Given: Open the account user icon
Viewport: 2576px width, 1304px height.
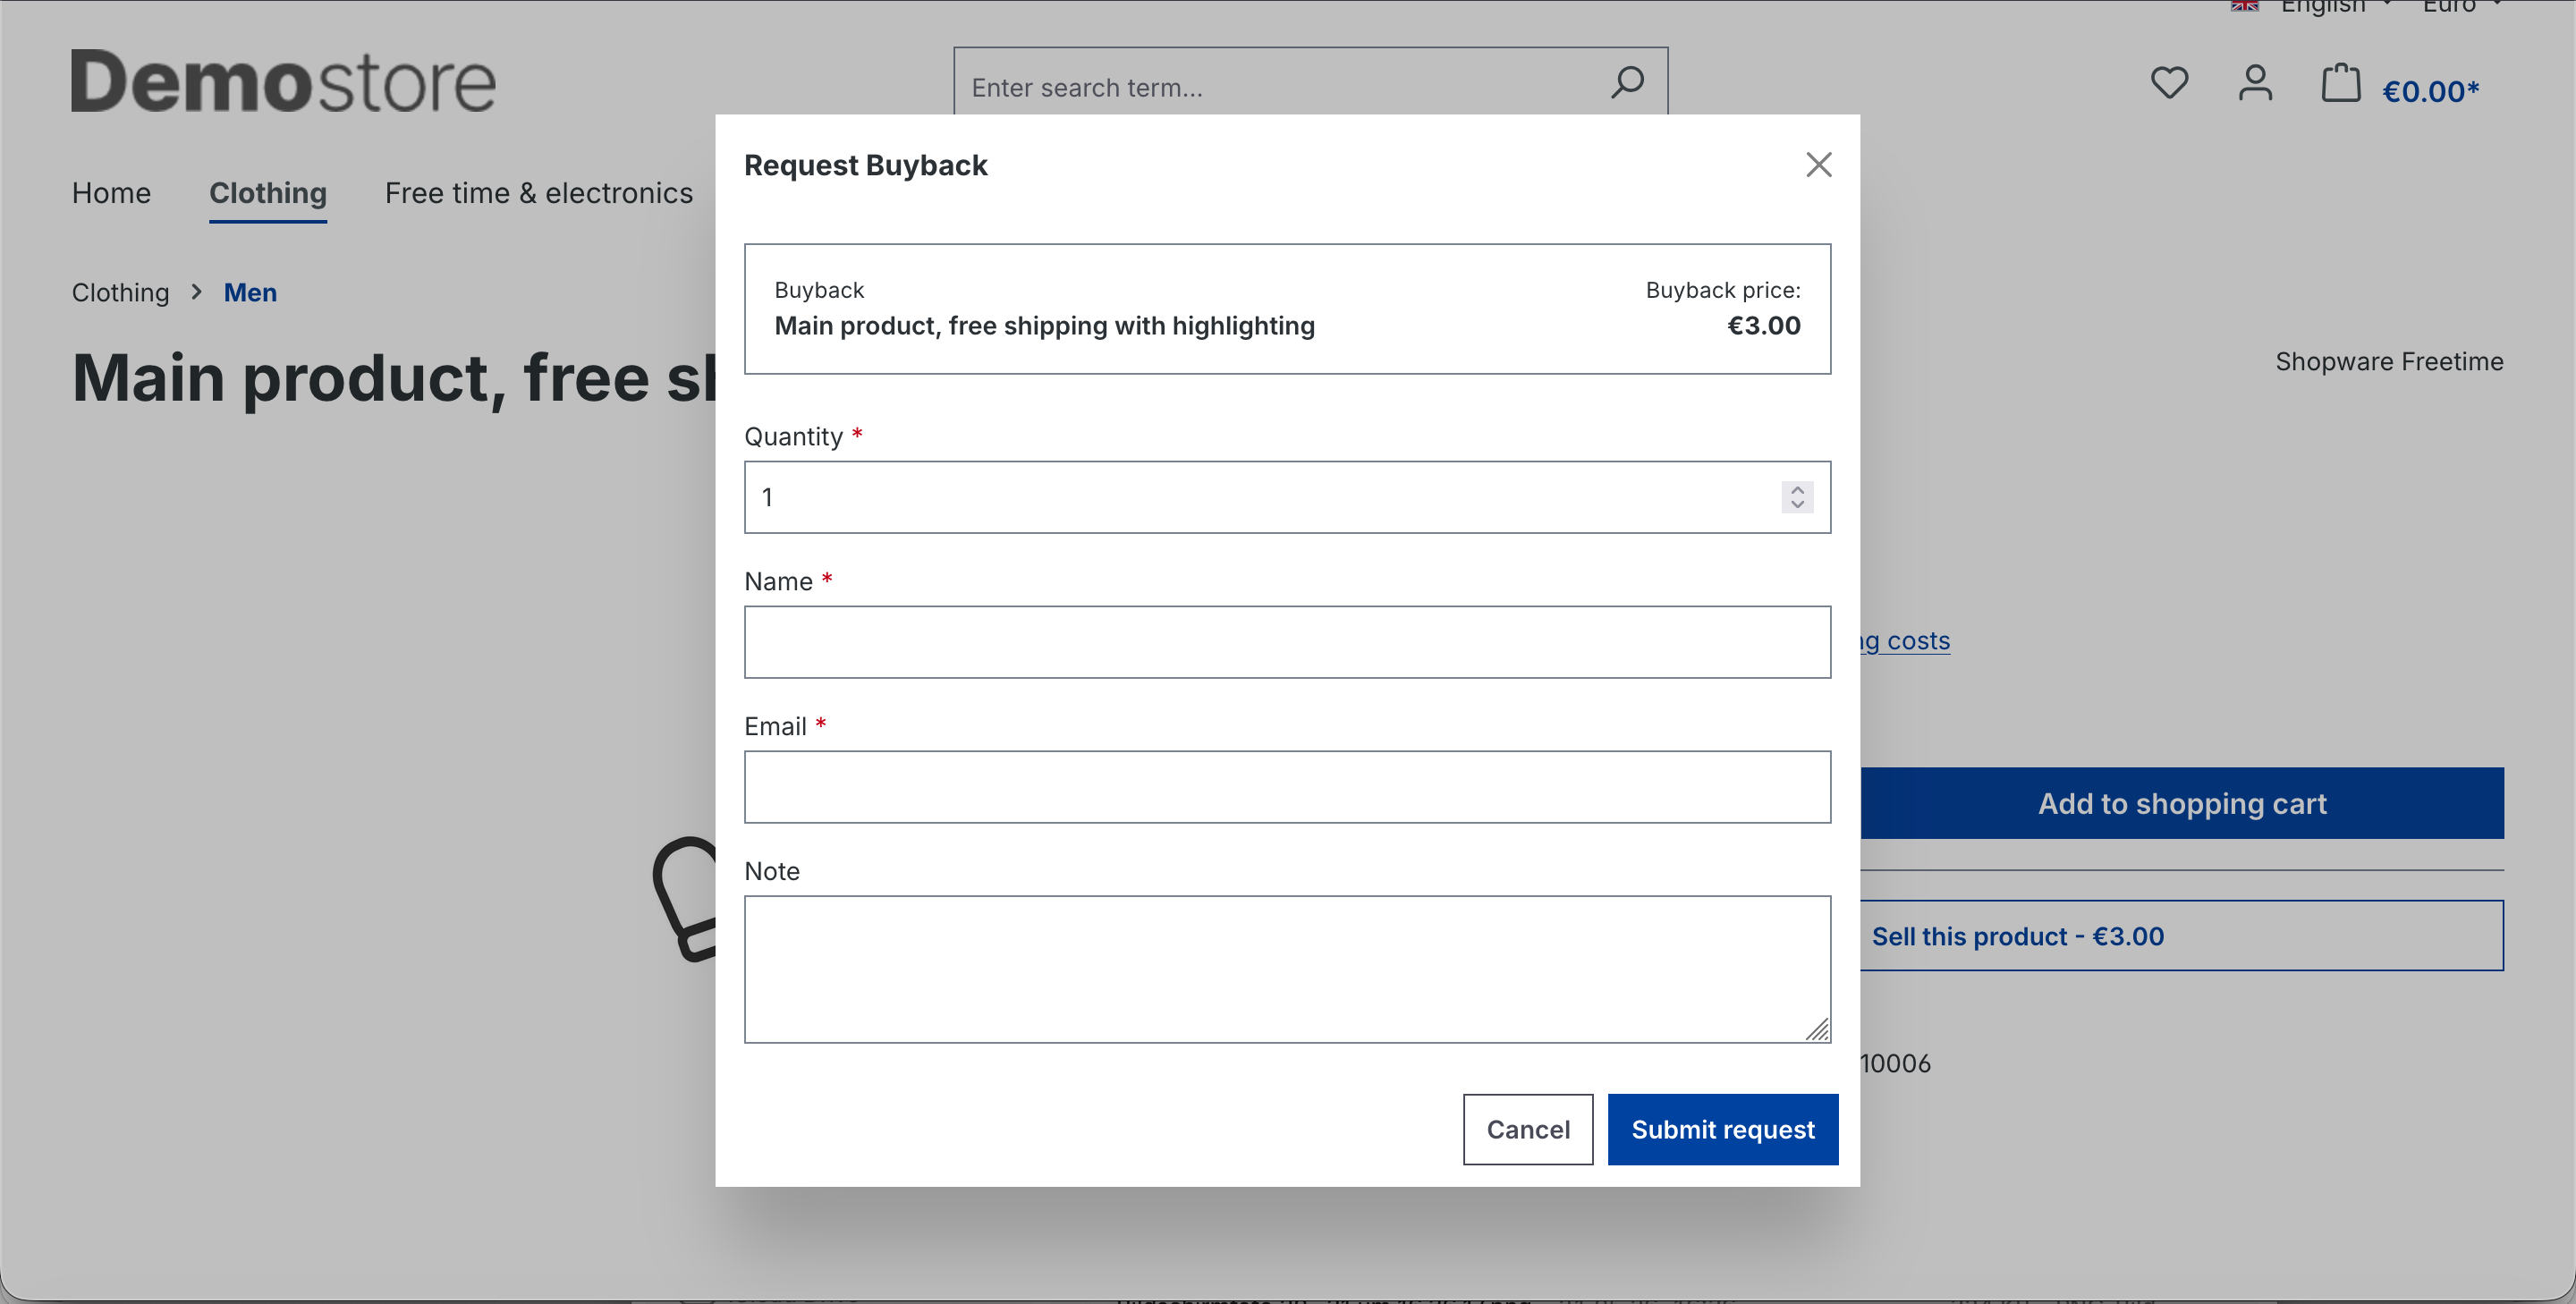Looking at the screenshot, I should point(2255,83).
